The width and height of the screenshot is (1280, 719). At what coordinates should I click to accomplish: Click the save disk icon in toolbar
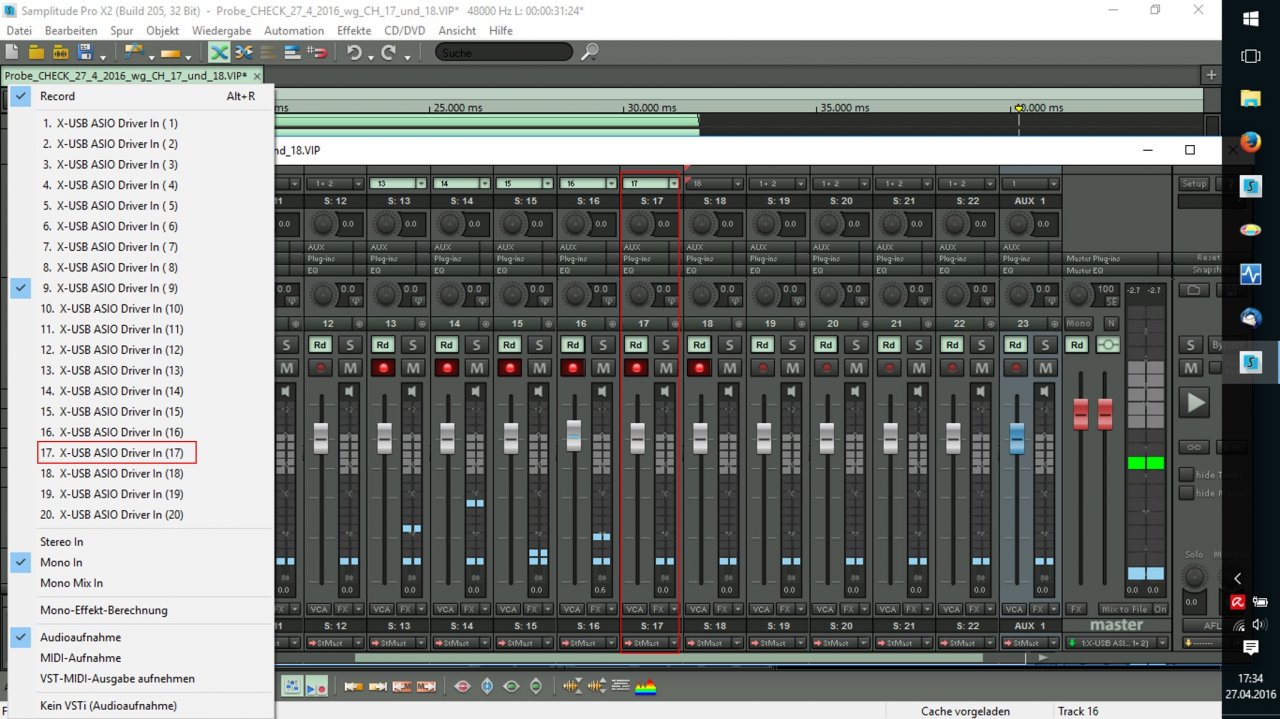86,52
